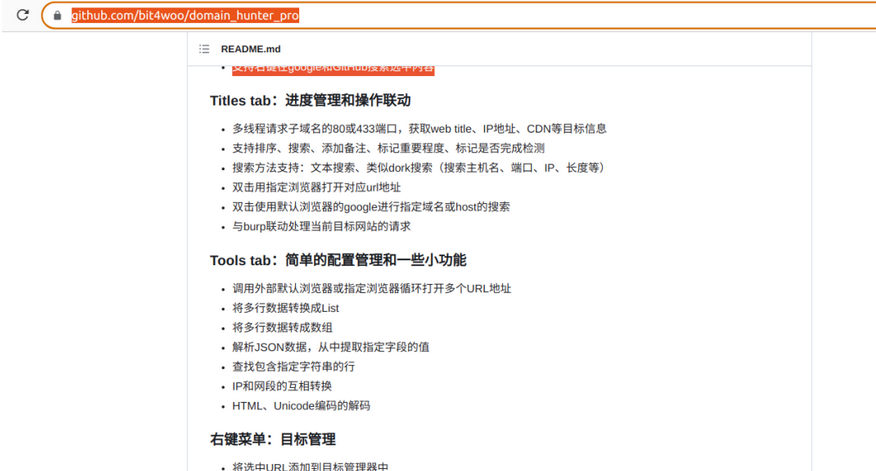
Task: Click the line 'HTML、Unicode编码的解码'
Action: click(x=301, y=406)
